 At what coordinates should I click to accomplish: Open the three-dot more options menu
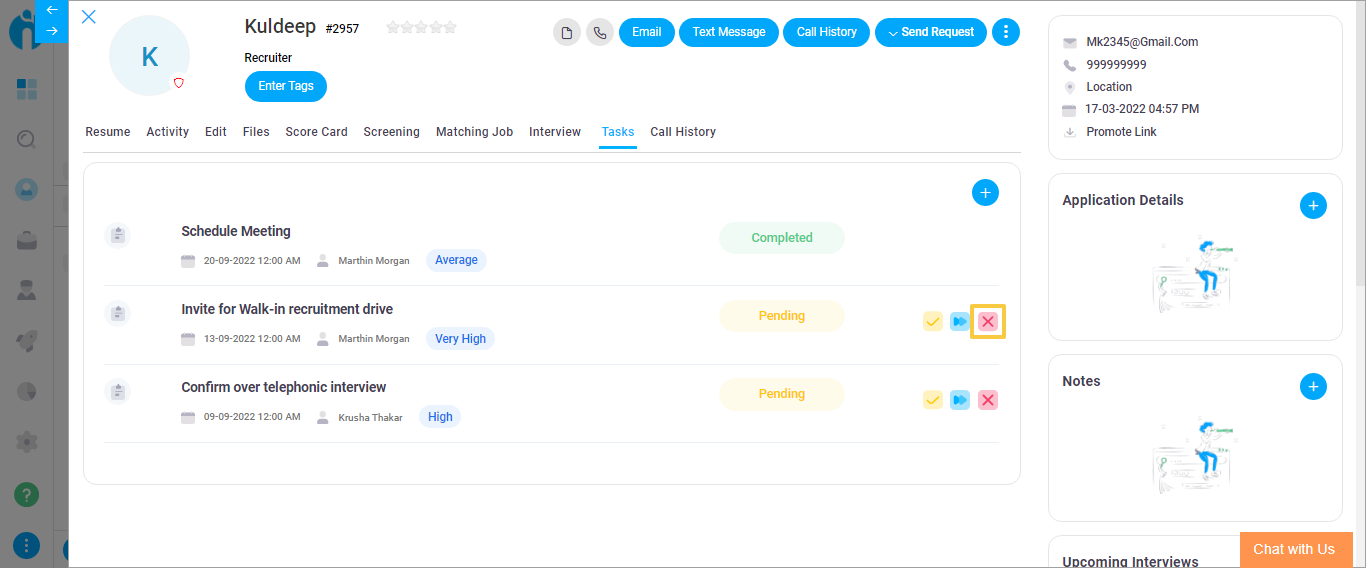[x=1005, y=32]
